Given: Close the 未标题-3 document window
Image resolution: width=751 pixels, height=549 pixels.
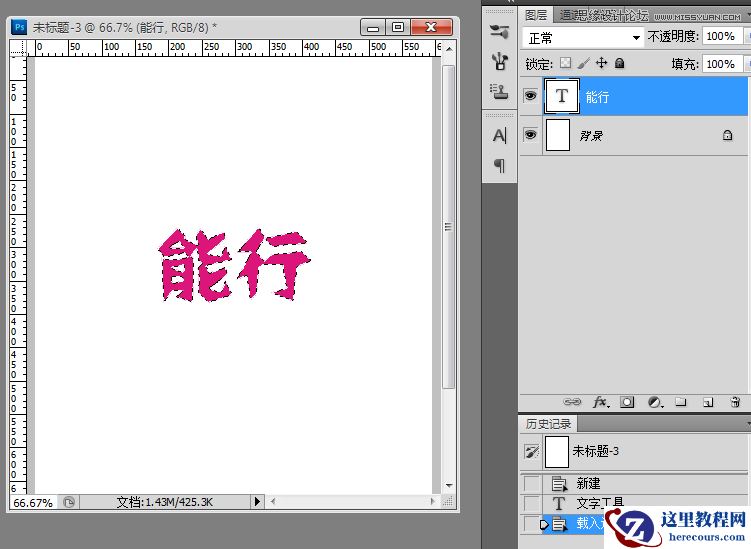Looking at the screenshot, I should tap(432, 28).
